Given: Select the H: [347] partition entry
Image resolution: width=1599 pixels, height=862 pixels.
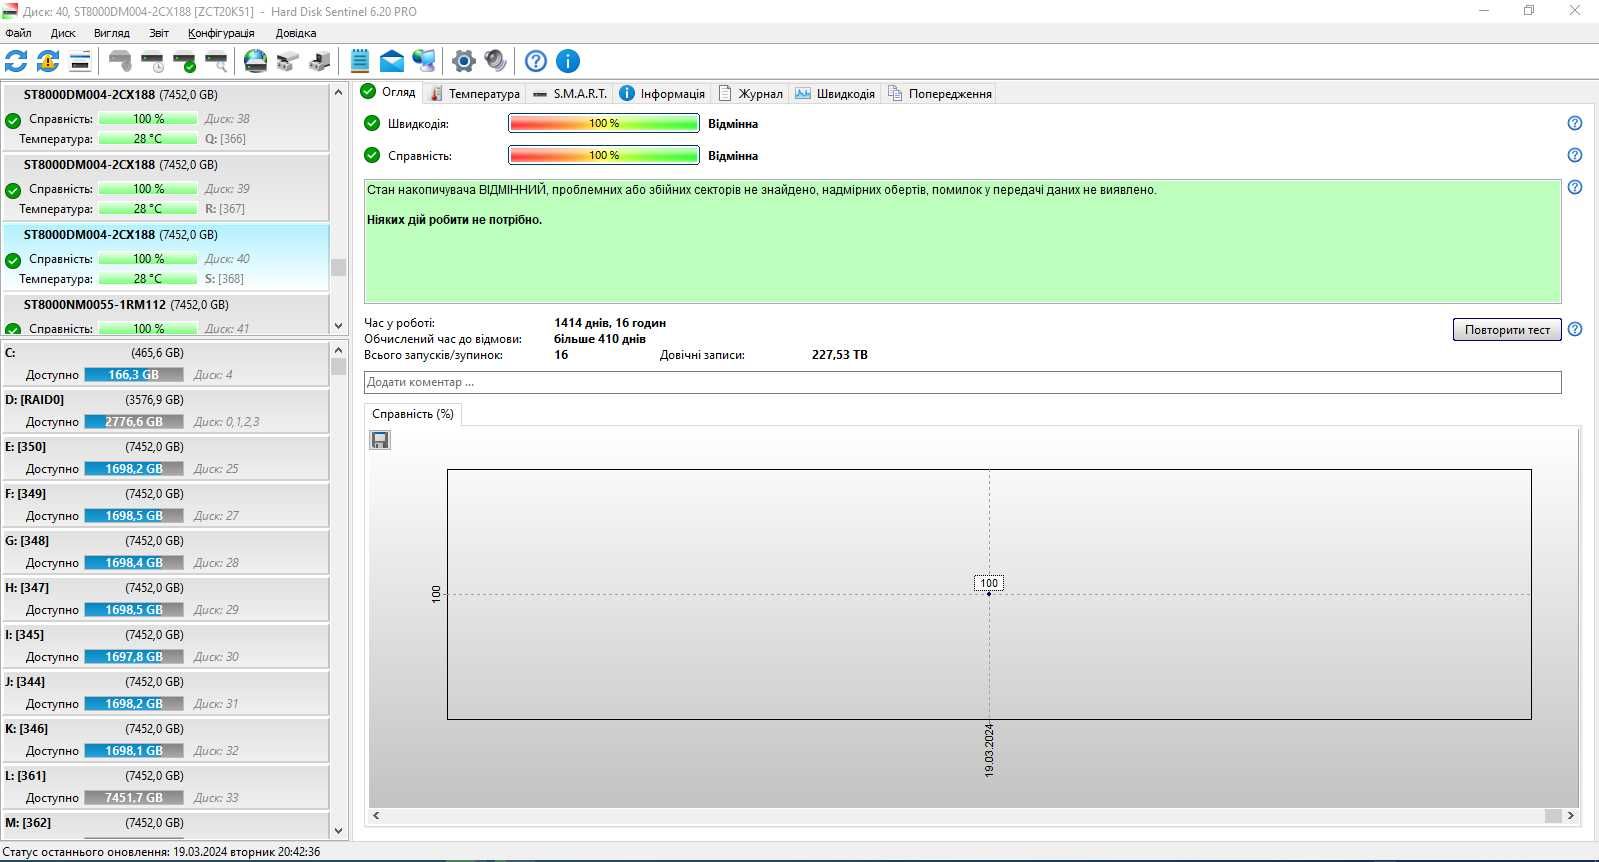Looking at the screenshot, I should click(165, 599).
